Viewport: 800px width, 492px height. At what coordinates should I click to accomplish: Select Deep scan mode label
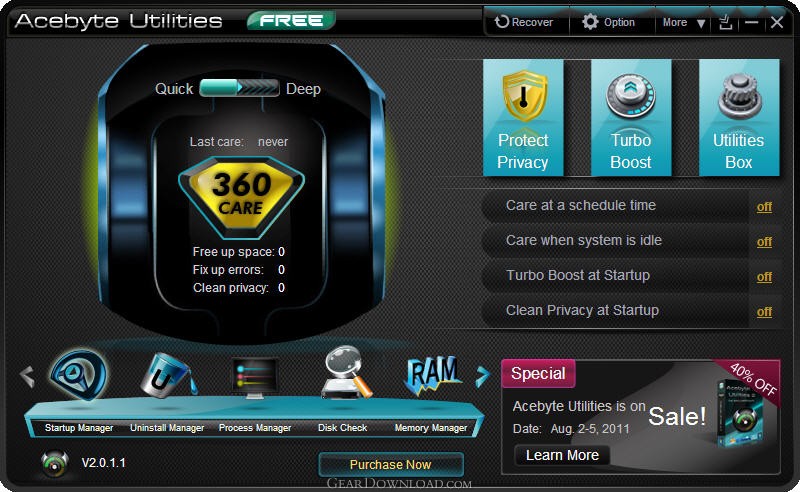(x=303, y=89)
